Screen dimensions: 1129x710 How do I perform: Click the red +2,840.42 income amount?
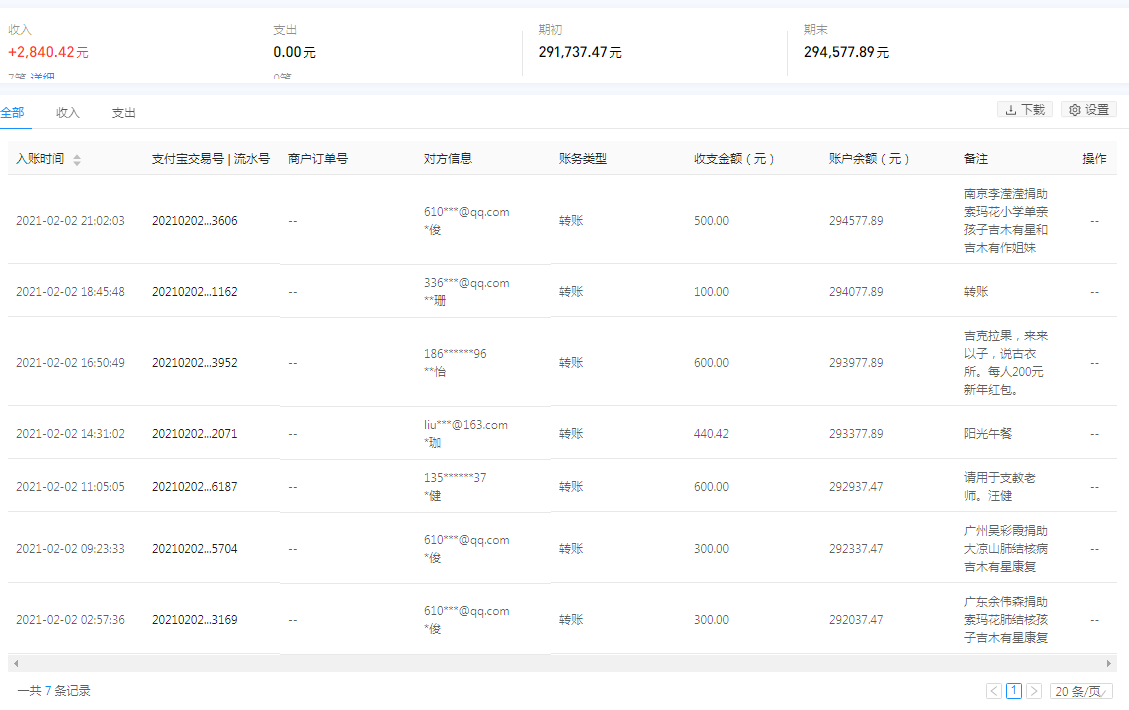[x=47, y=50]
